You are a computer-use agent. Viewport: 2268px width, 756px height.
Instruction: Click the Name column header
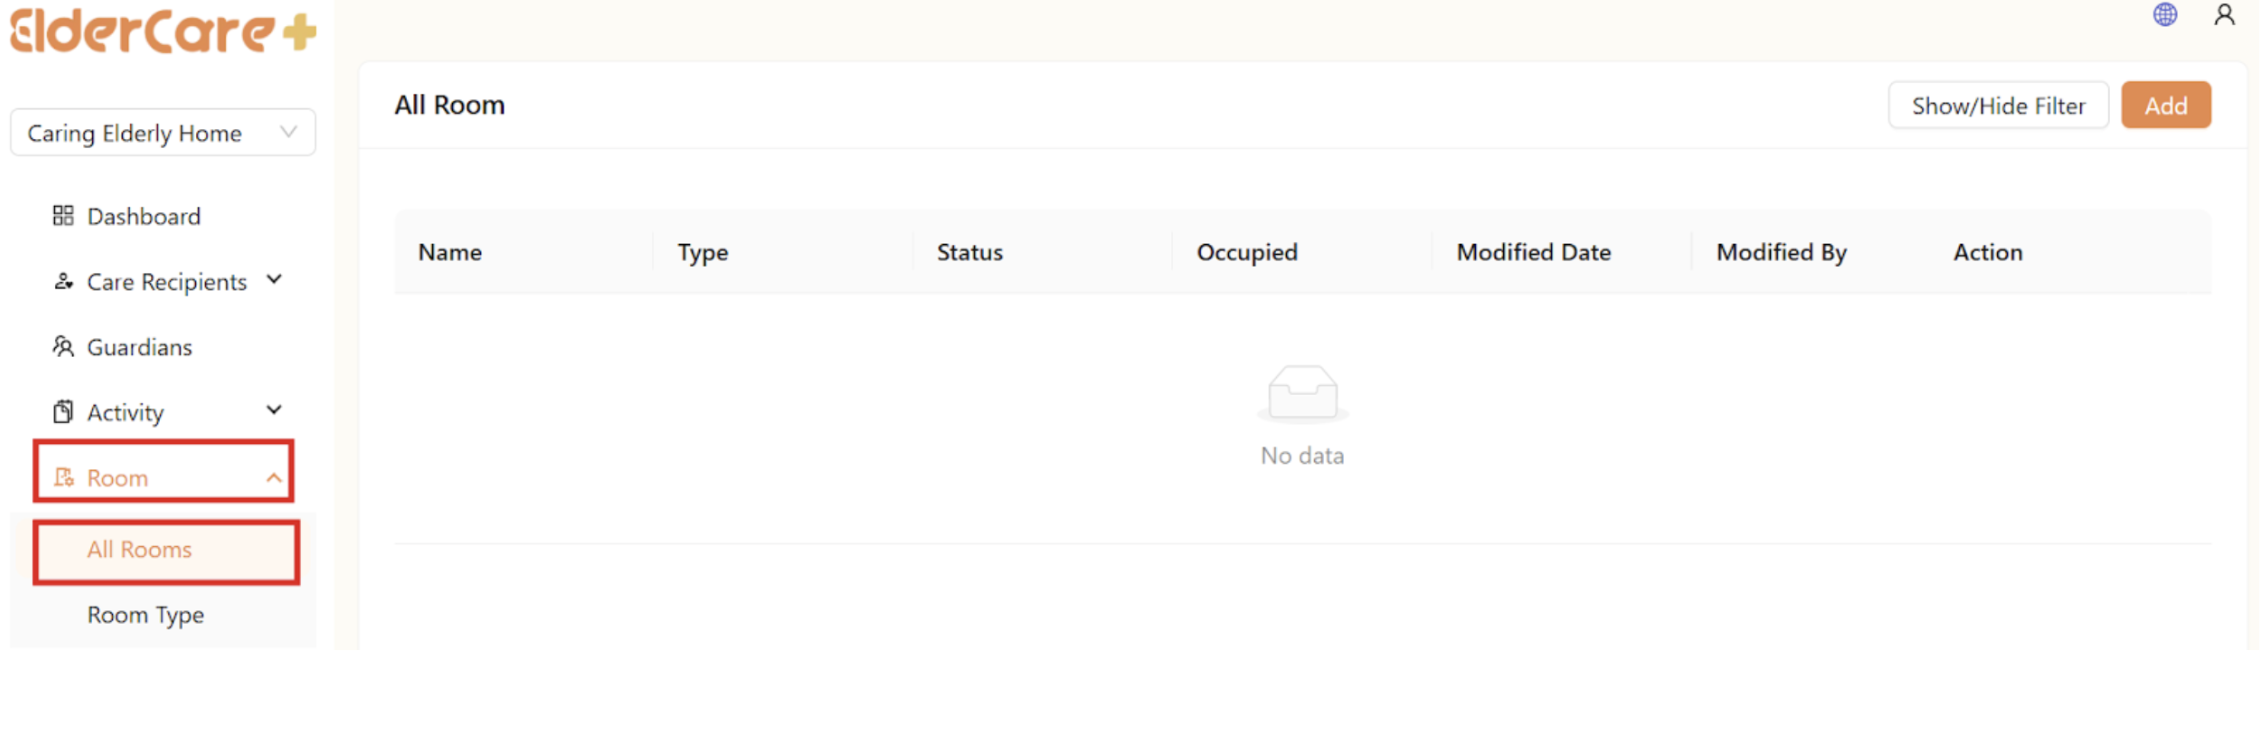[x=450, y=253]
